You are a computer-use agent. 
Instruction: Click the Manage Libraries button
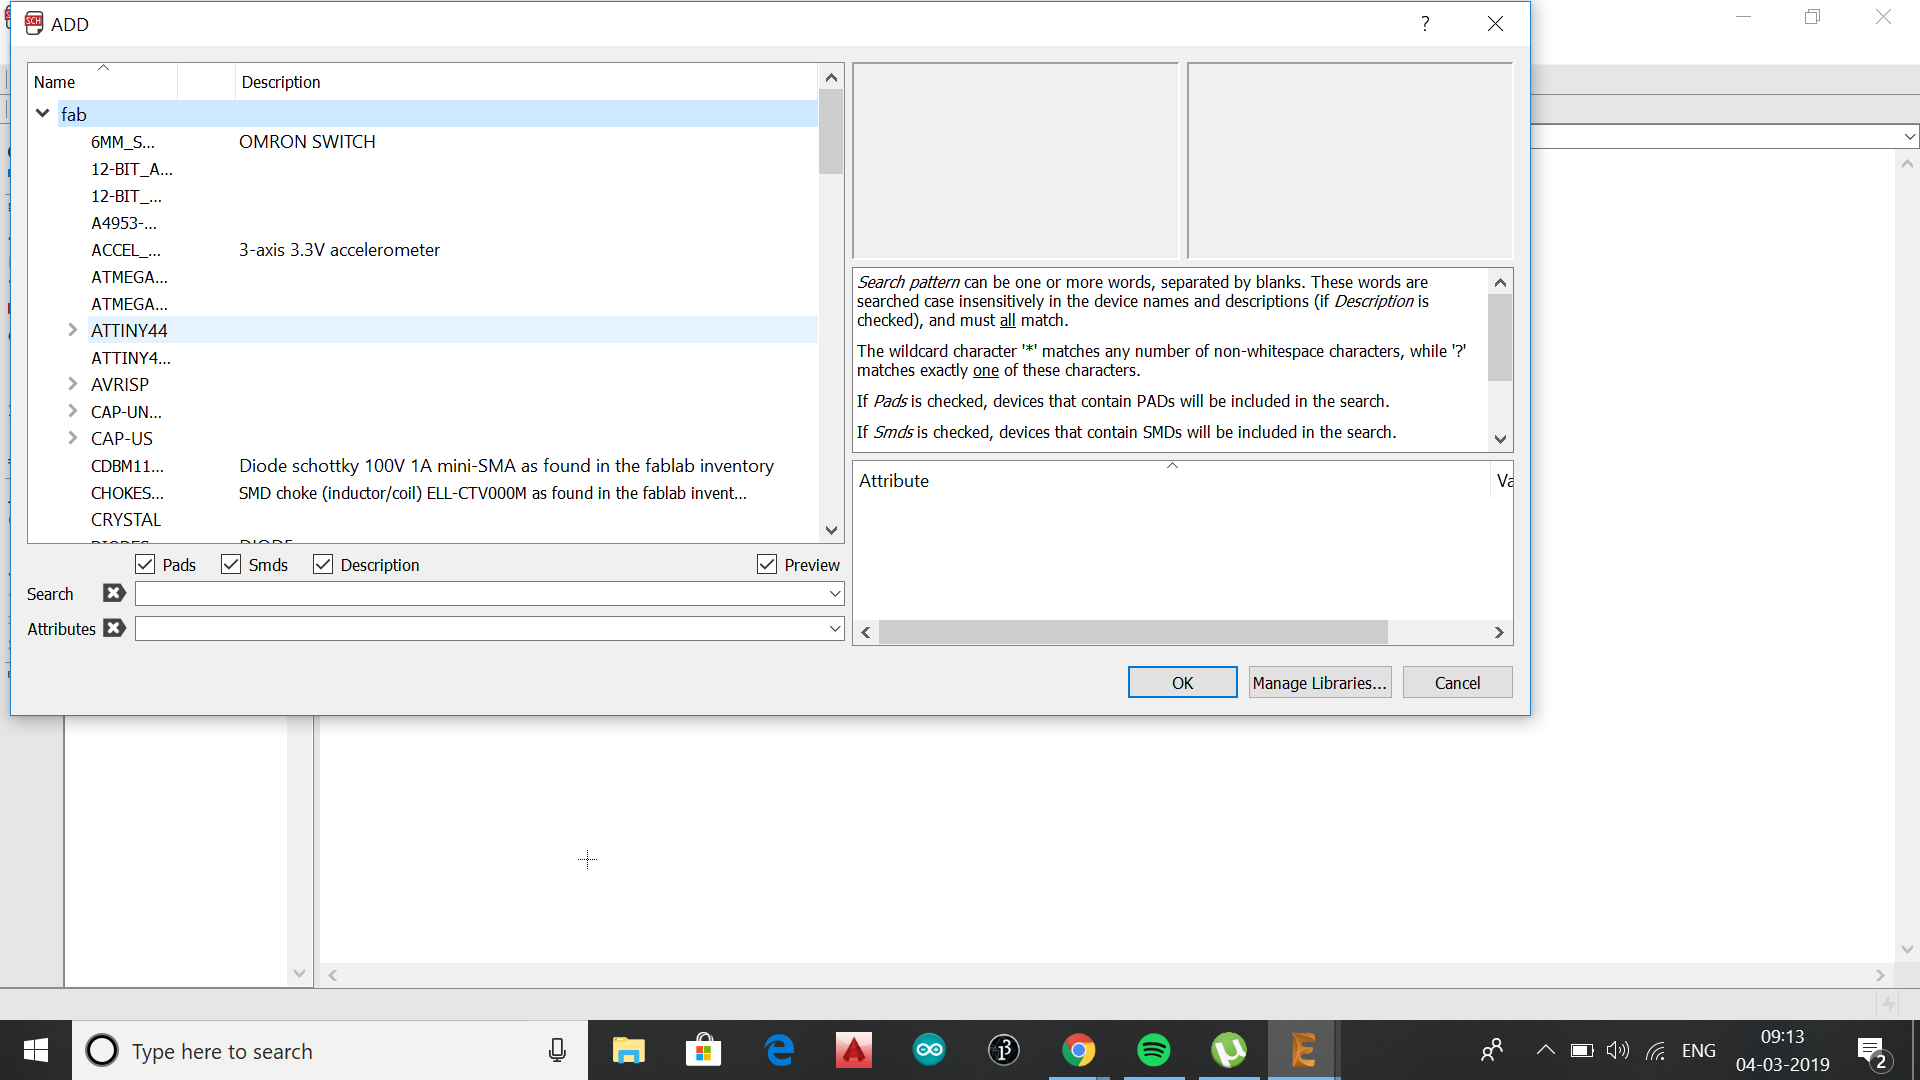click(1319, 683)
